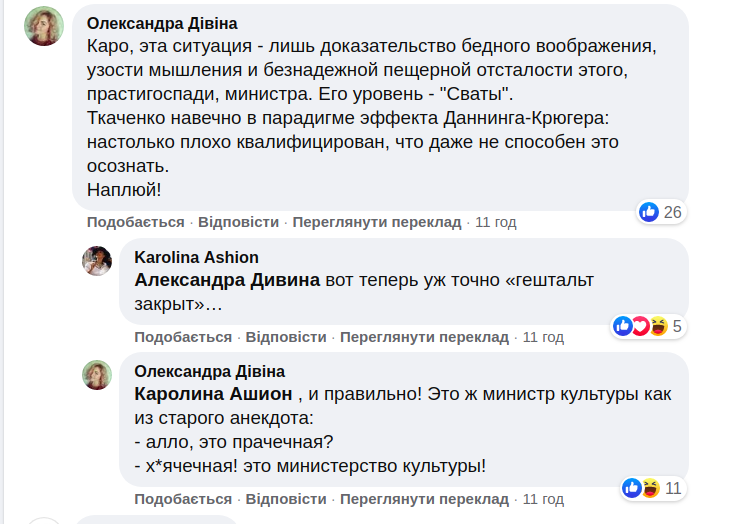Image resolution: width=738 pixels, height=524 pixels.
Task: Click the like icon on the anecdote reply
Action: [632, 488]
